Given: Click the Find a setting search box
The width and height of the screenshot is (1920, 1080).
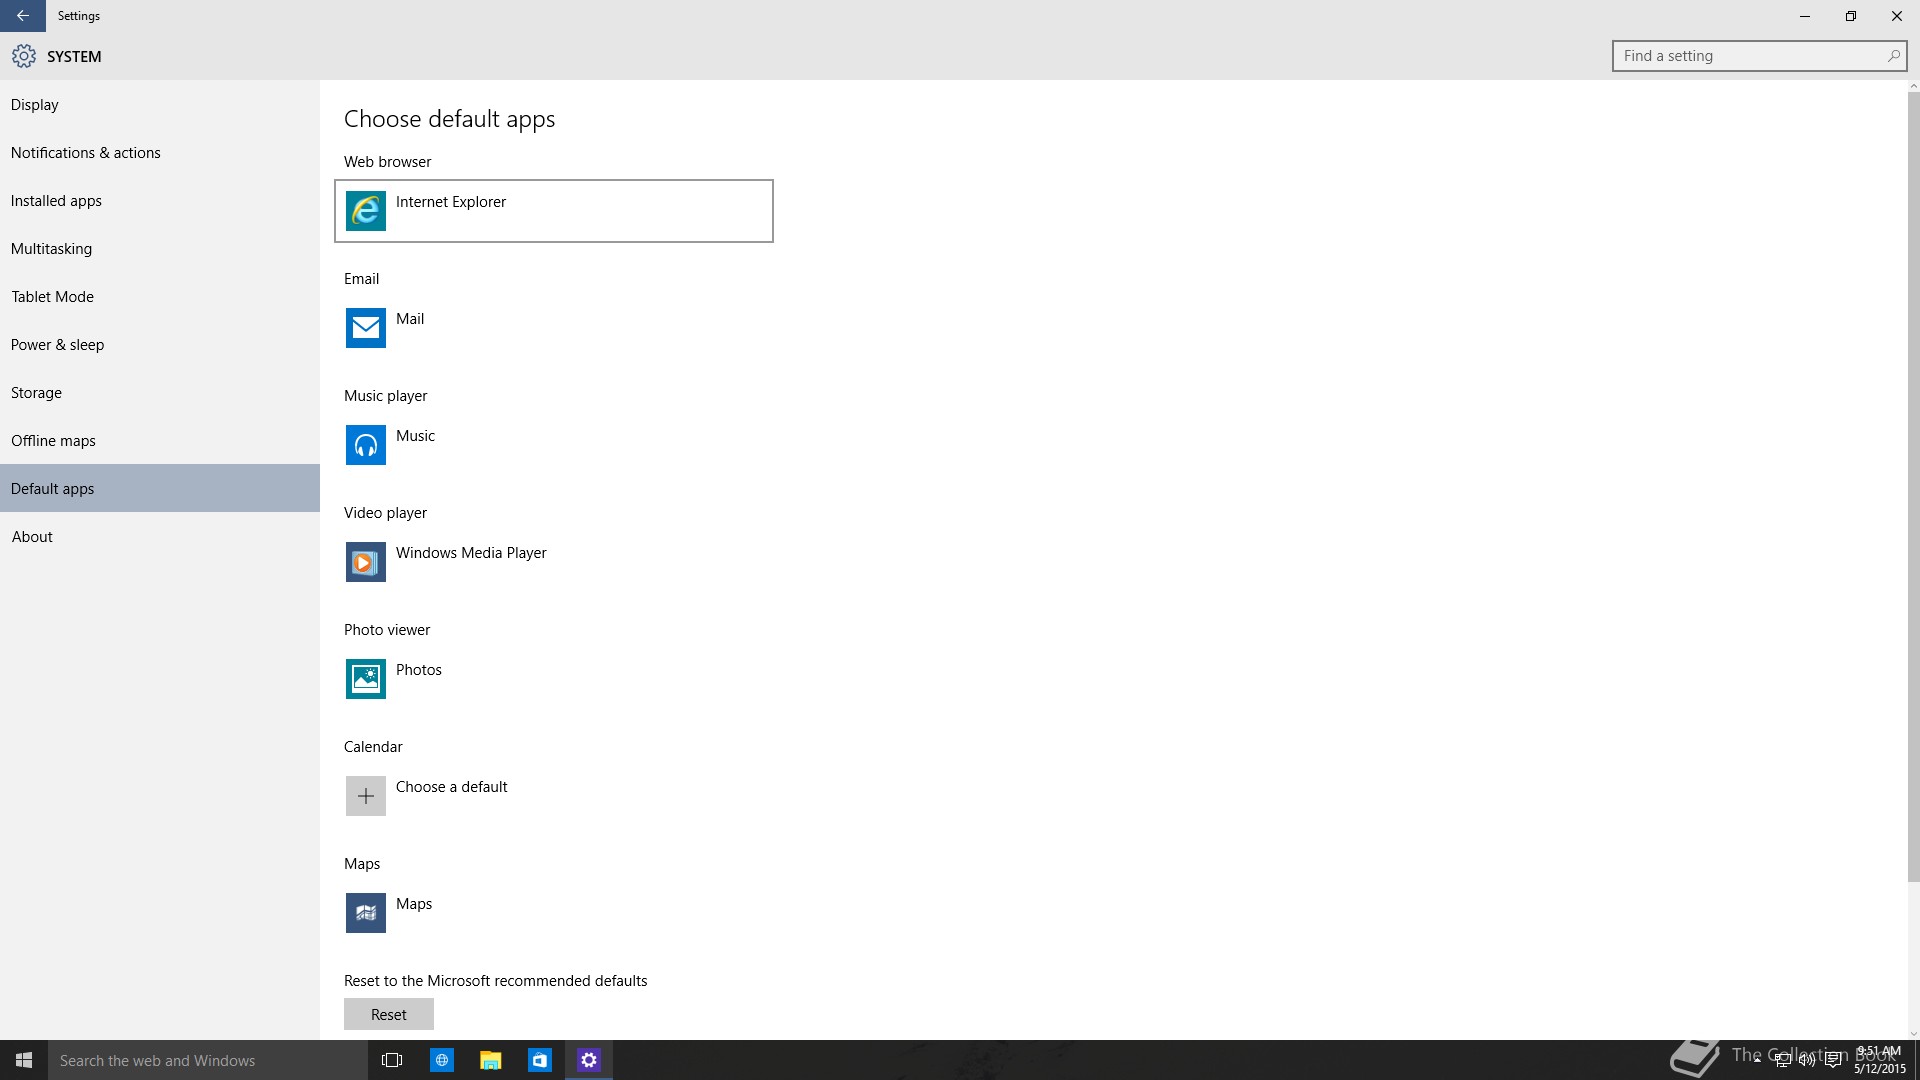Looking at the screenshot, I should pos(1759,56).
